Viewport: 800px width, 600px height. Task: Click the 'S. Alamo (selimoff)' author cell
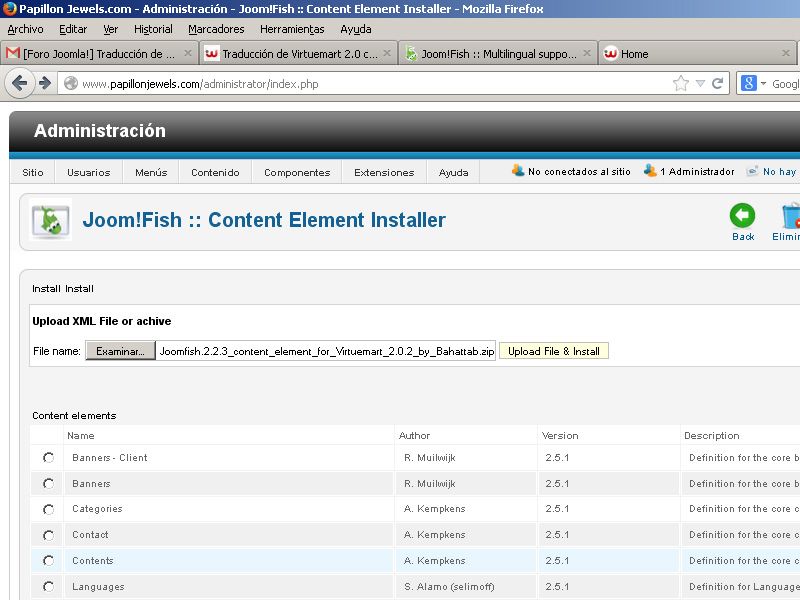(x=449, y=587)
